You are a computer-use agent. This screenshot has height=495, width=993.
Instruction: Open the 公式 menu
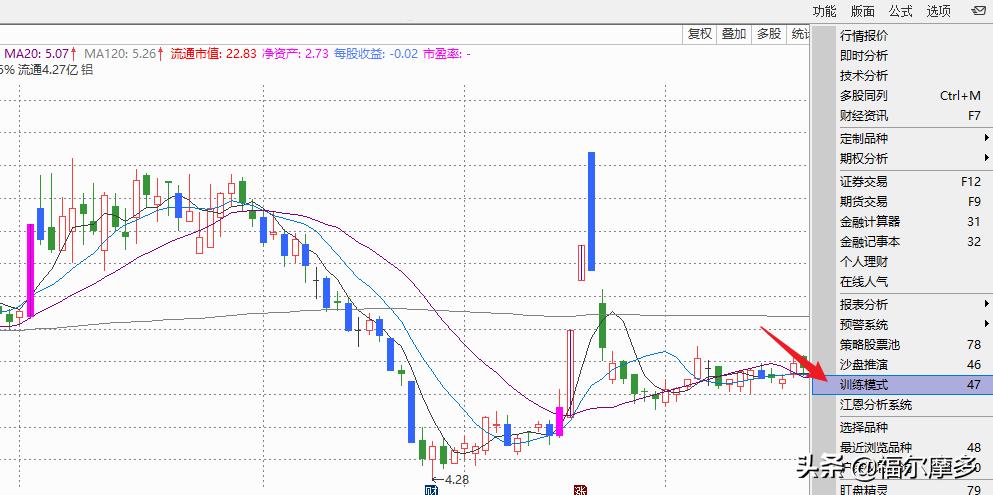point(901,11)
